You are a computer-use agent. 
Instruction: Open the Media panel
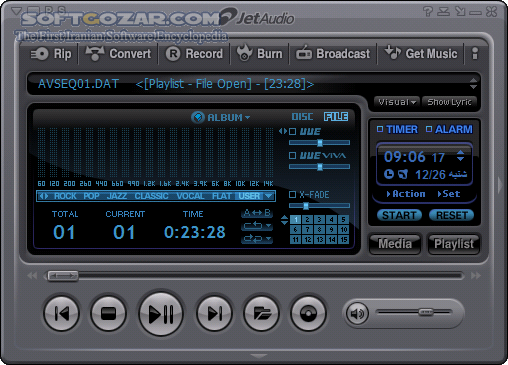click(395, 244)
